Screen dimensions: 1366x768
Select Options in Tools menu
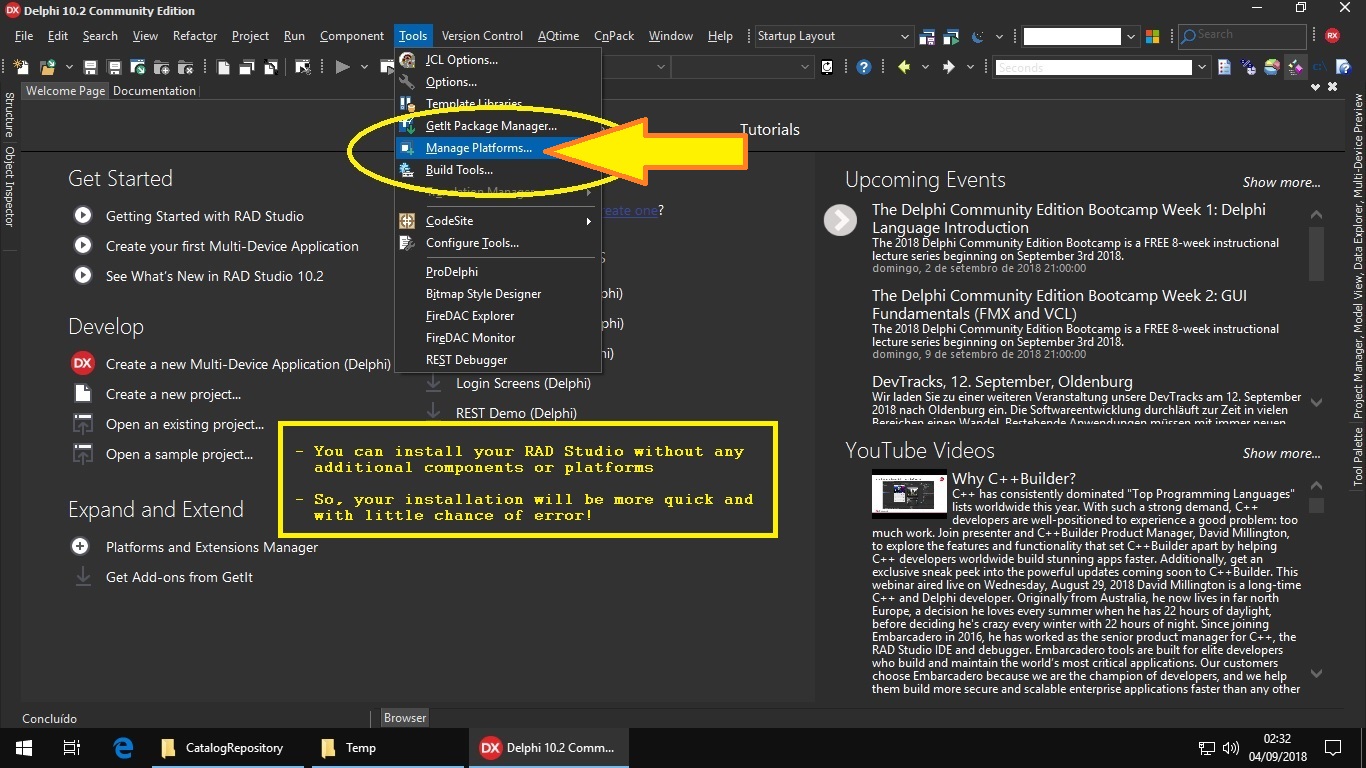click(x=498, y=82)
